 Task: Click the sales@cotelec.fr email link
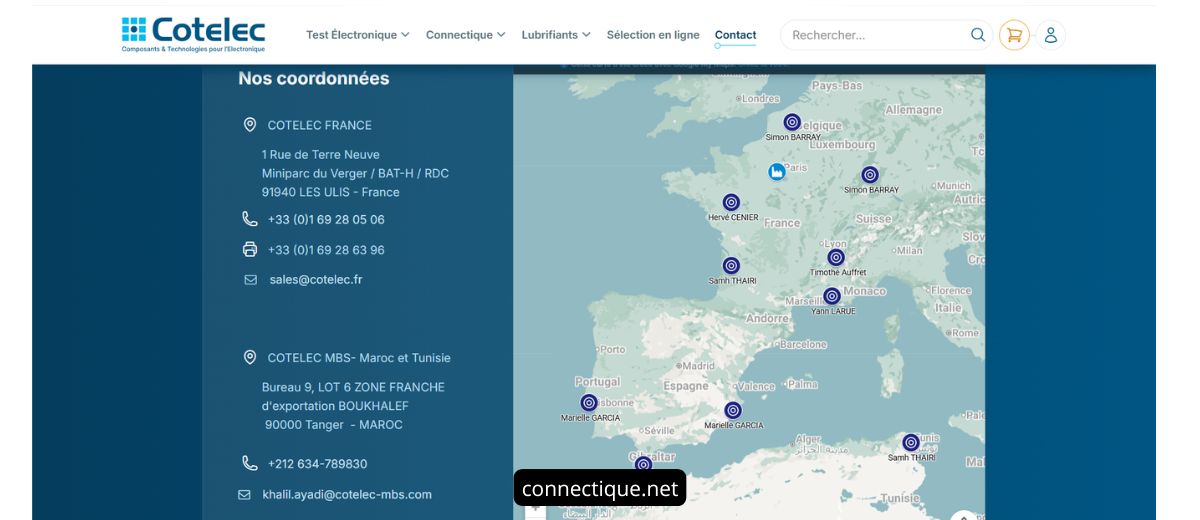(x=315, y=280)
